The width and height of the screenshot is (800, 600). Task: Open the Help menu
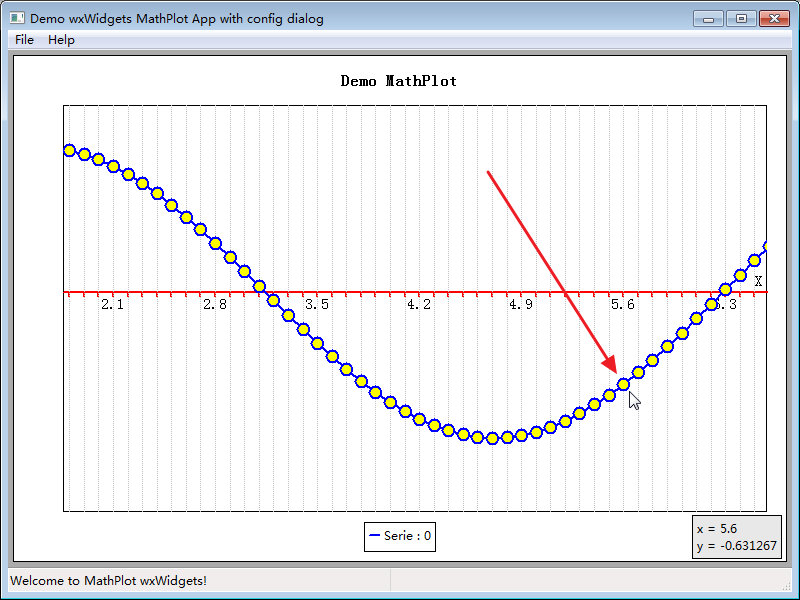(61, 39)
